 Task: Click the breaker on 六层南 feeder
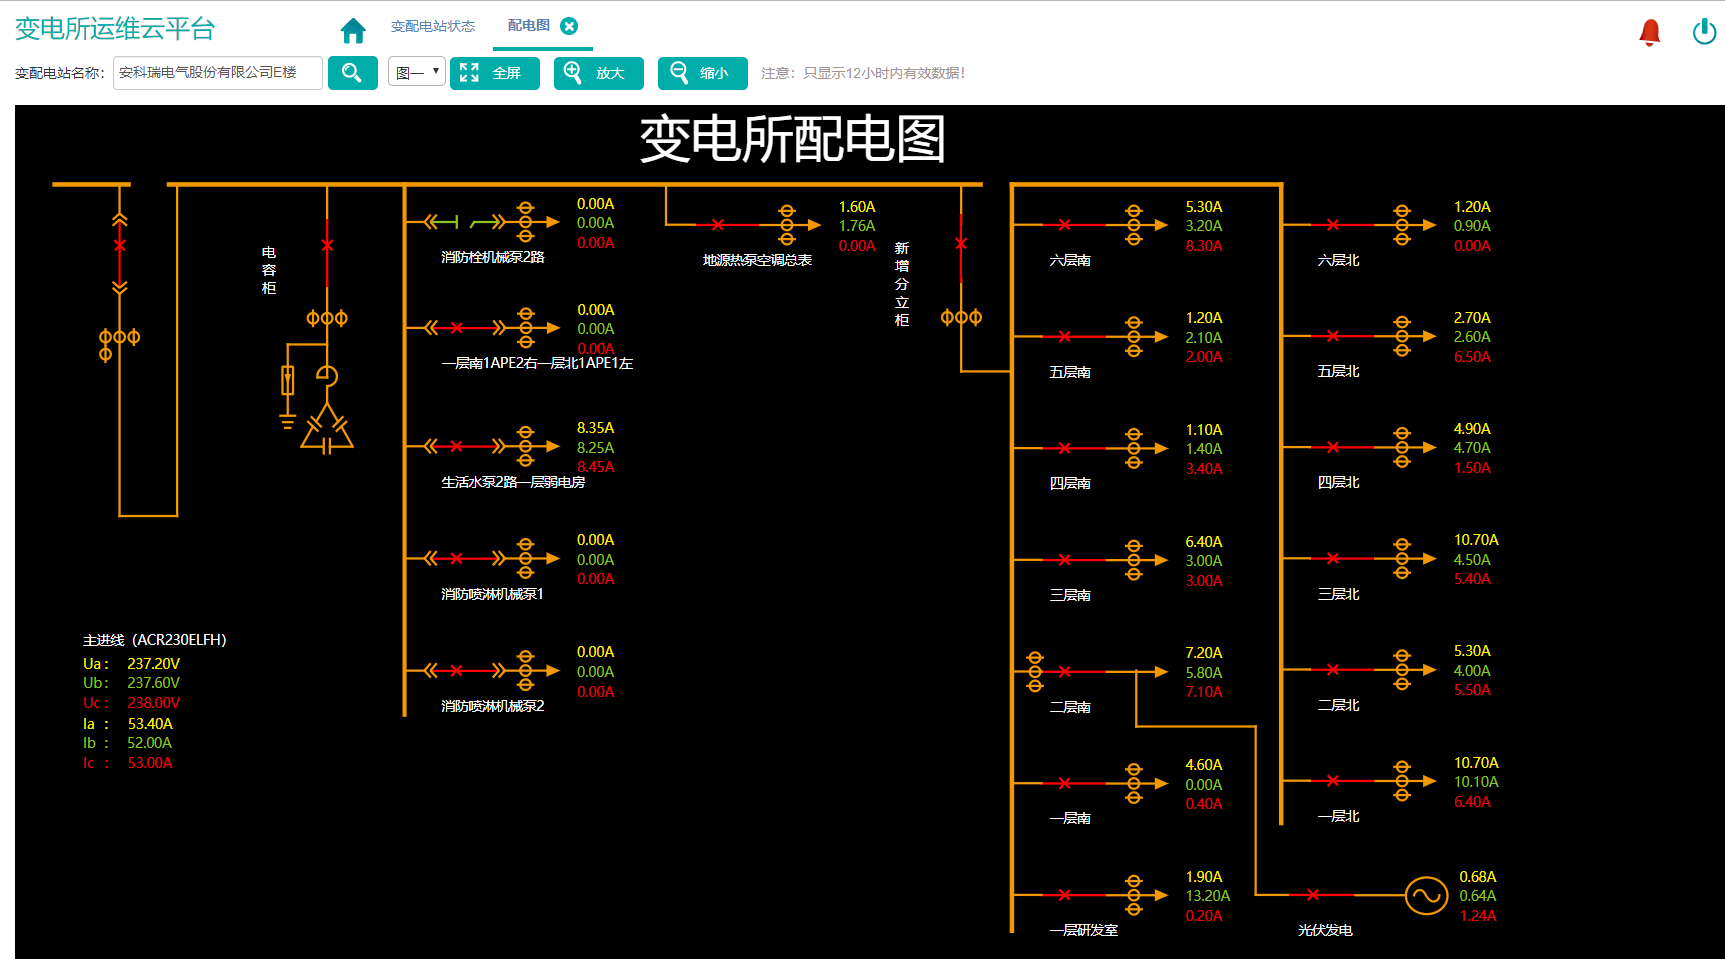pyautogui.click(x=1064, y=225)
